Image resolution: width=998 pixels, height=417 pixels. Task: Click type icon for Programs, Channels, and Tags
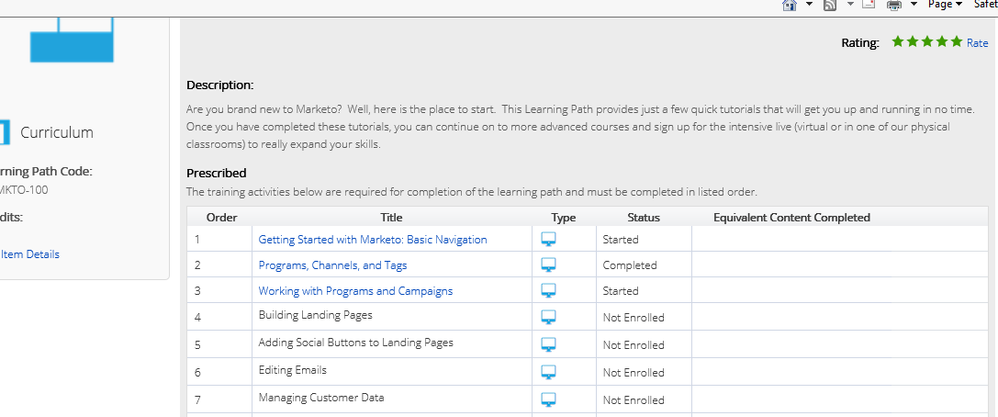tap(548, 265)
